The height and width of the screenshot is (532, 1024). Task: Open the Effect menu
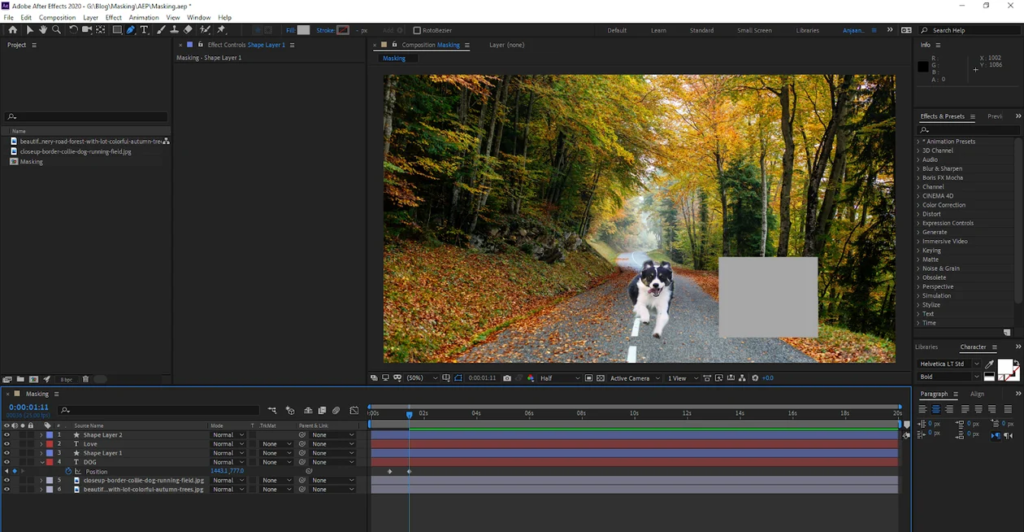tap(113, 17)
